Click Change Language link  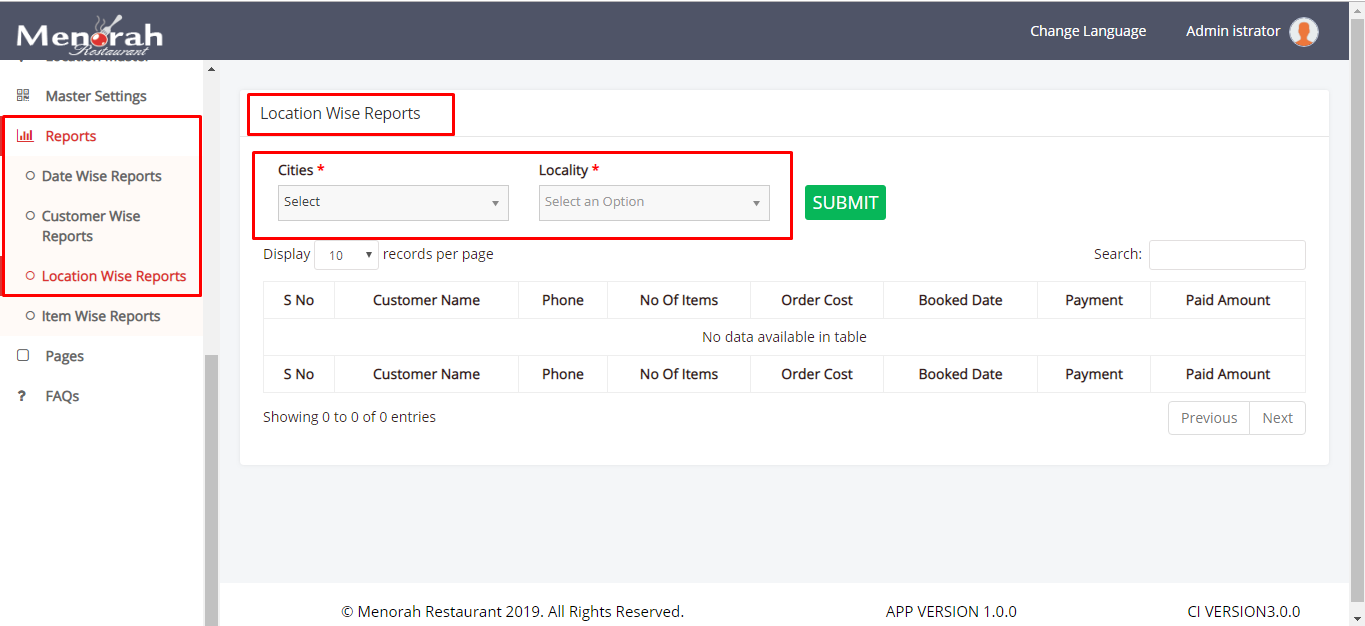coord(1088,31)
